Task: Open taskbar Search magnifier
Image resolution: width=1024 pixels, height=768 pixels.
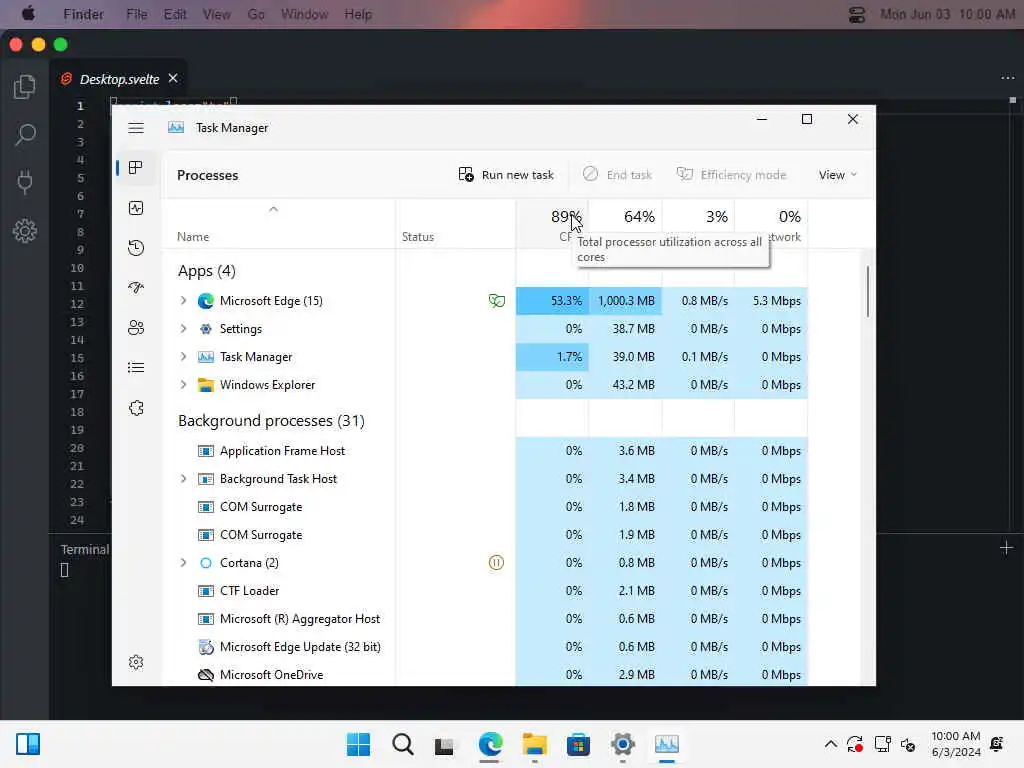Action: pyautogui.click(x=403, y=744)
